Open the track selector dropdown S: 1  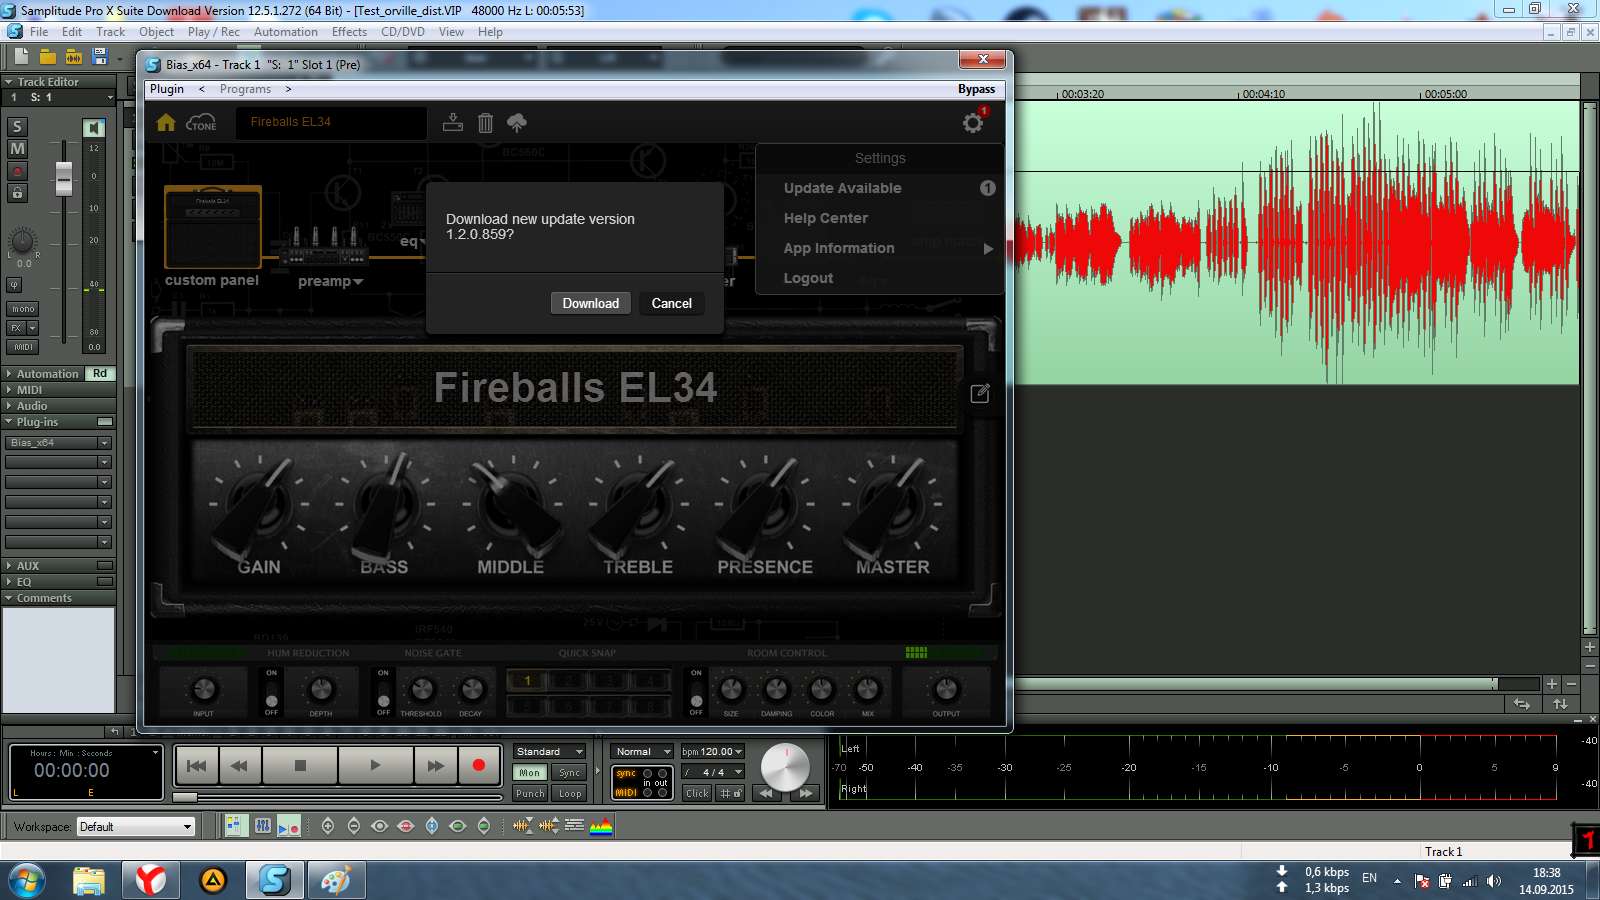(x=58, y=97)
